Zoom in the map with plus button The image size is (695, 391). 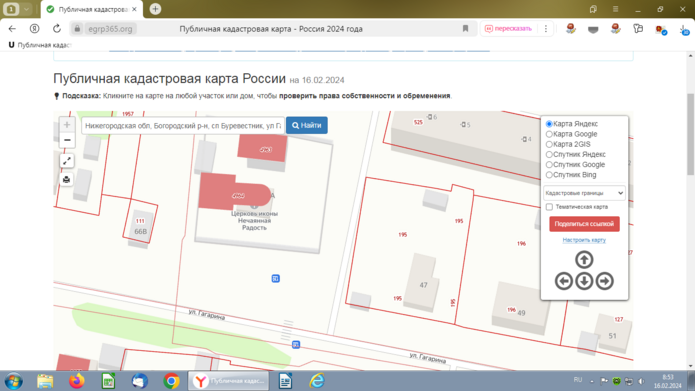click(x=67, y=125)
